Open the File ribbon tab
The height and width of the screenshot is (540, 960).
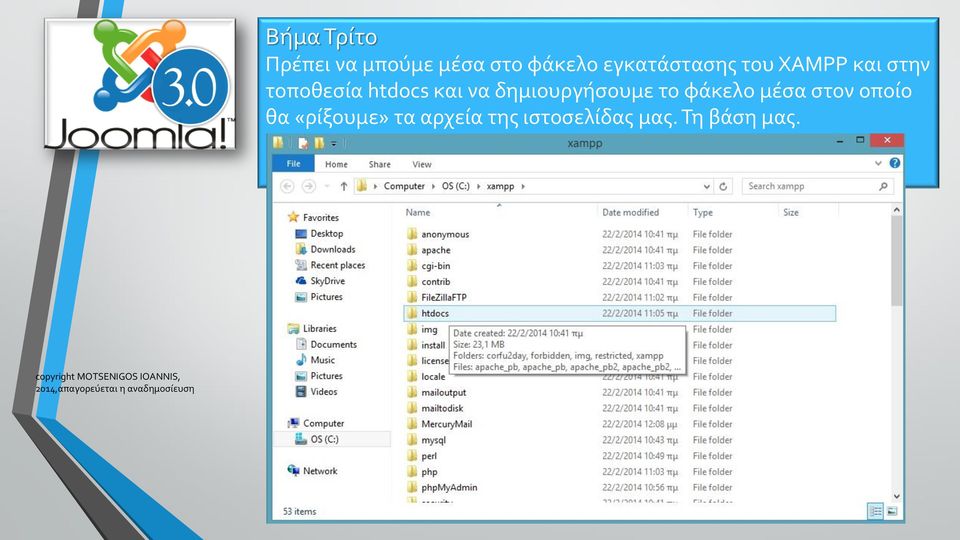pos(293,163)
